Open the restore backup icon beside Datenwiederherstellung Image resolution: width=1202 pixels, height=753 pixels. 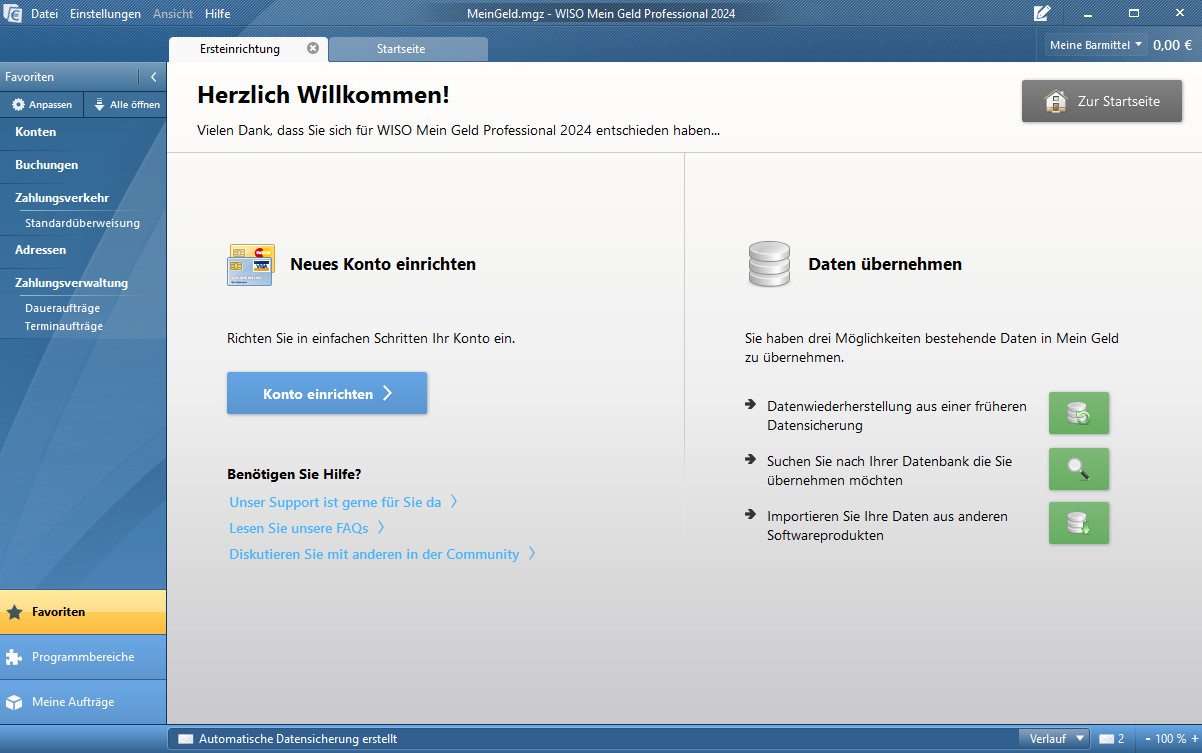pyautogui.click(x=1078, y=413)
